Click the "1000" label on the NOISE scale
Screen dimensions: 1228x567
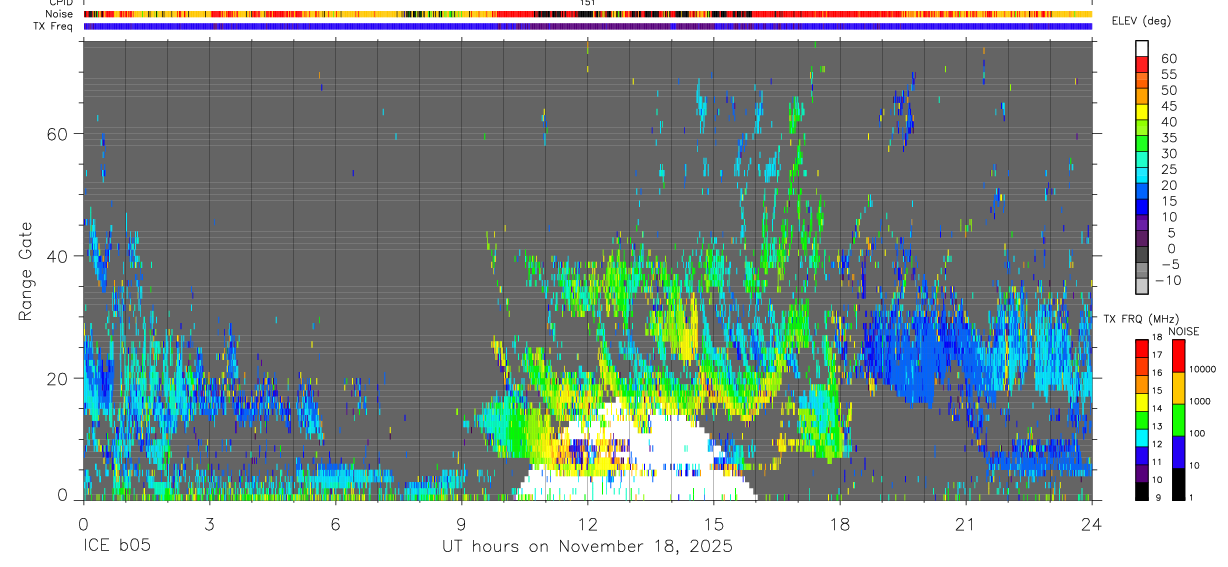click(1202, 401)
